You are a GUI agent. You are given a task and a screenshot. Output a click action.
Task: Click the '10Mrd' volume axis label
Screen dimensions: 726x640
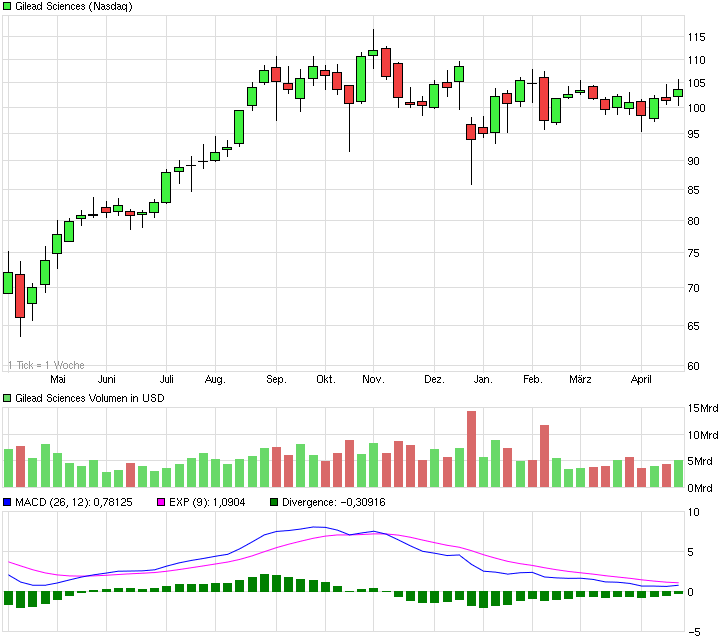tap(703, 435)
